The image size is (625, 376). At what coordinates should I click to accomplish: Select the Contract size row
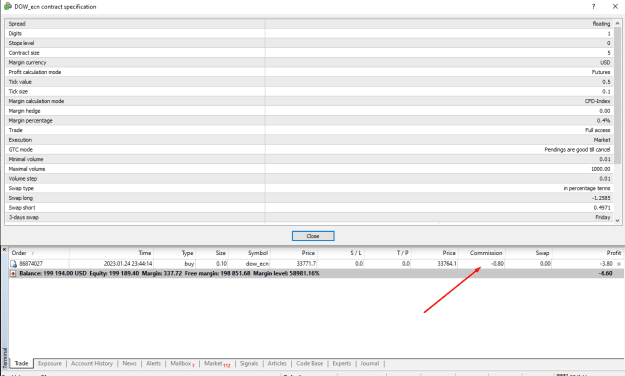(x=309, y=53)
